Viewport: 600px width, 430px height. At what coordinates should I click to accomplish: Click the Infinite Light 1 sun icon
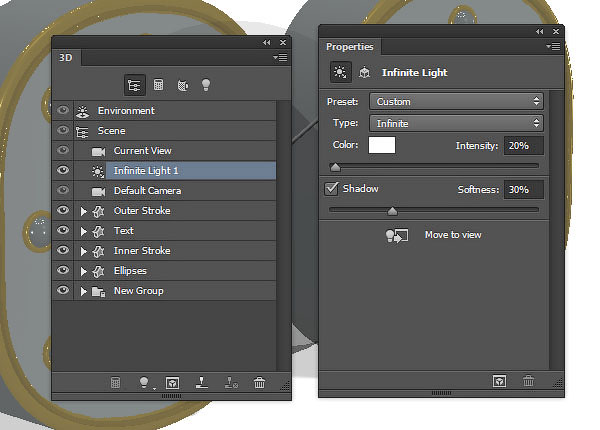tap(98, 171)
